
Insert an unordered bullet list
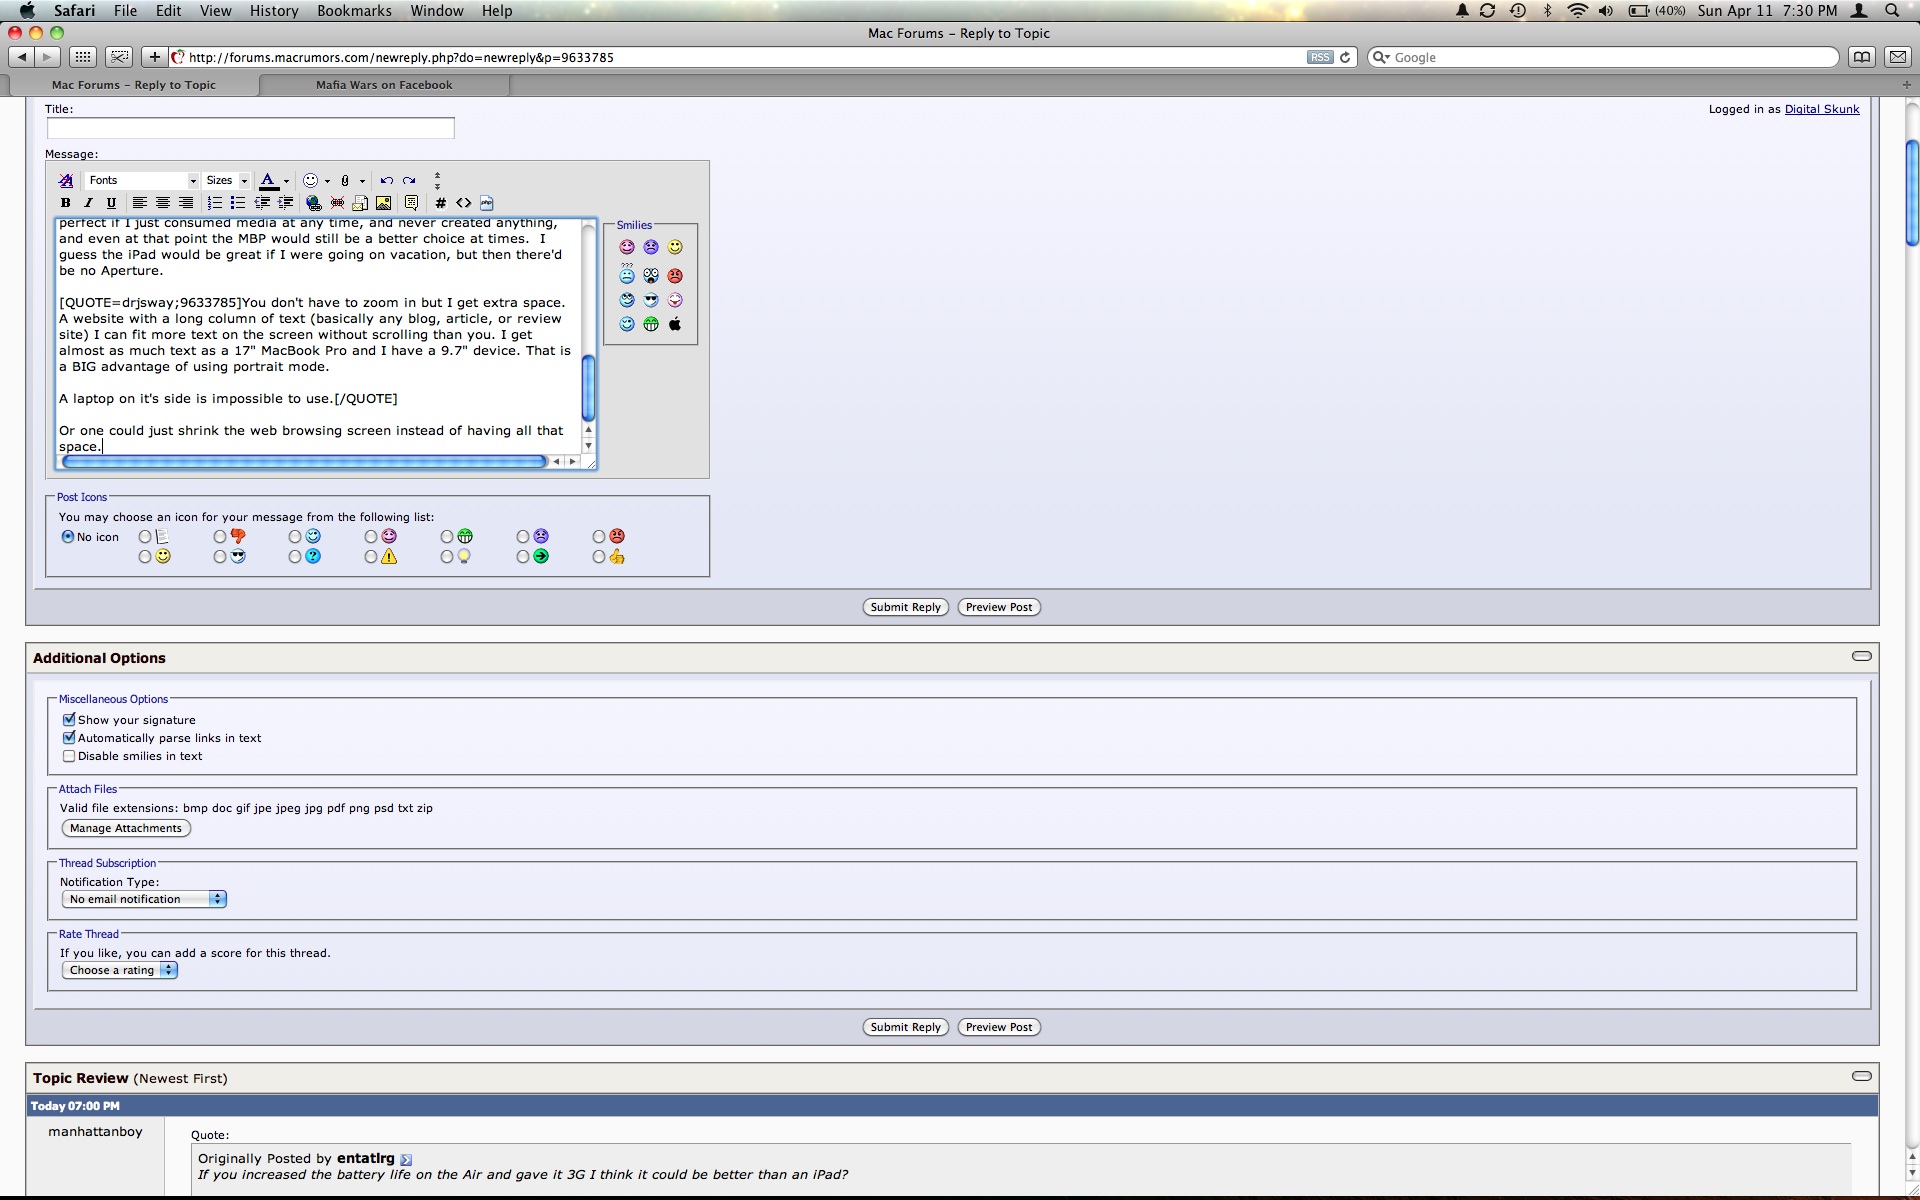point(238,203)
